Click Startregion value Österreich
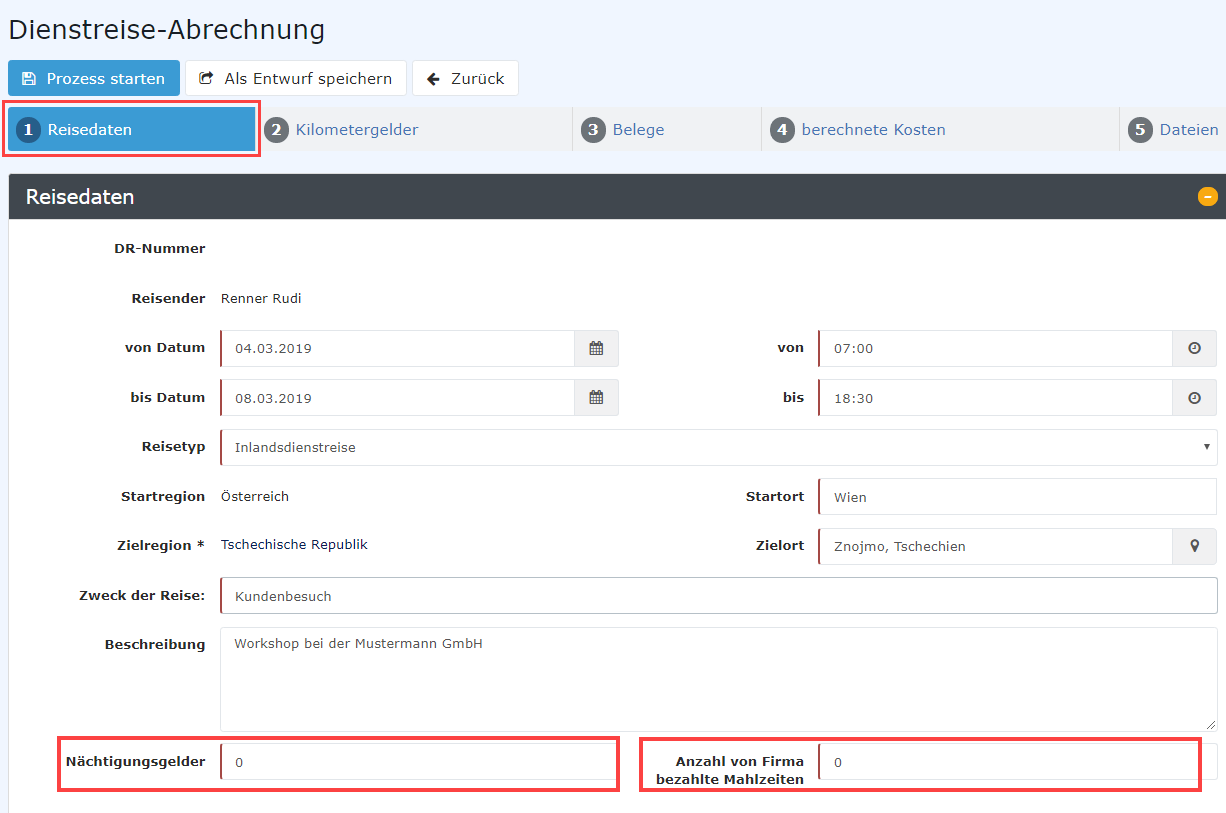The width and height of the screenshot is (1226, 813). (x=255, y=496)
